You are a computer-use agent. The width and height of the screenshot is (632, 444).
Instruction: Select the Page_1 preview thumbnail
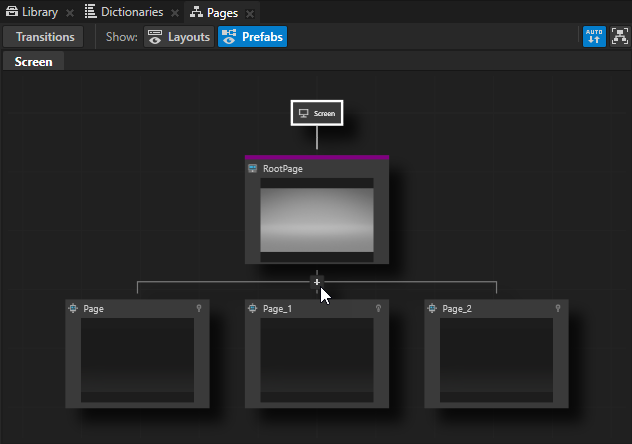[317, 360]
